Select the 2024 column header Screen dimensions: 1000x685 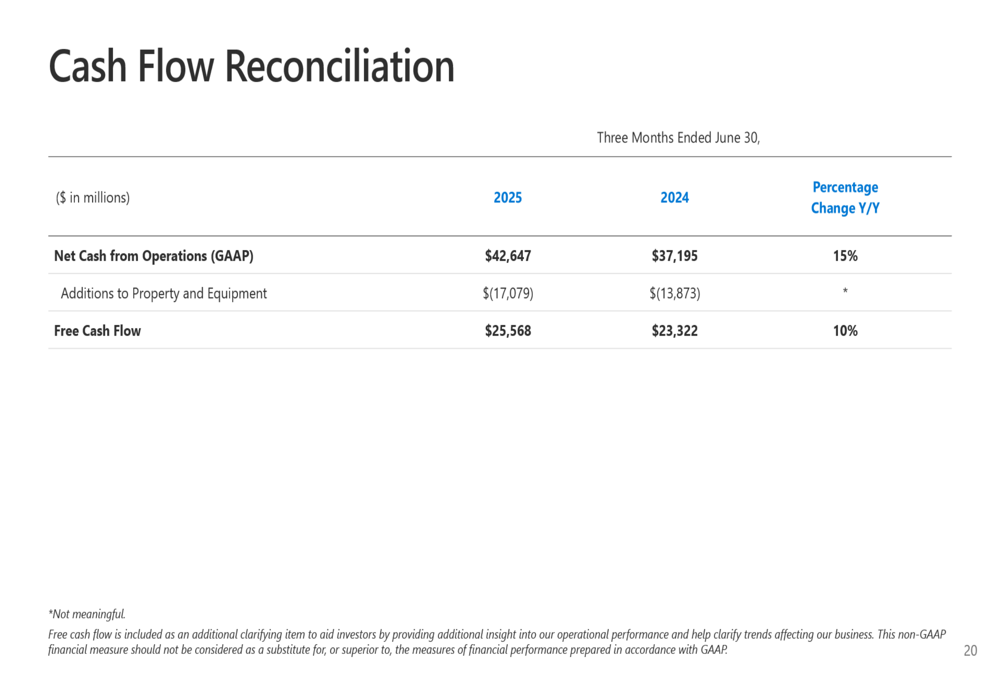point(674,198)
